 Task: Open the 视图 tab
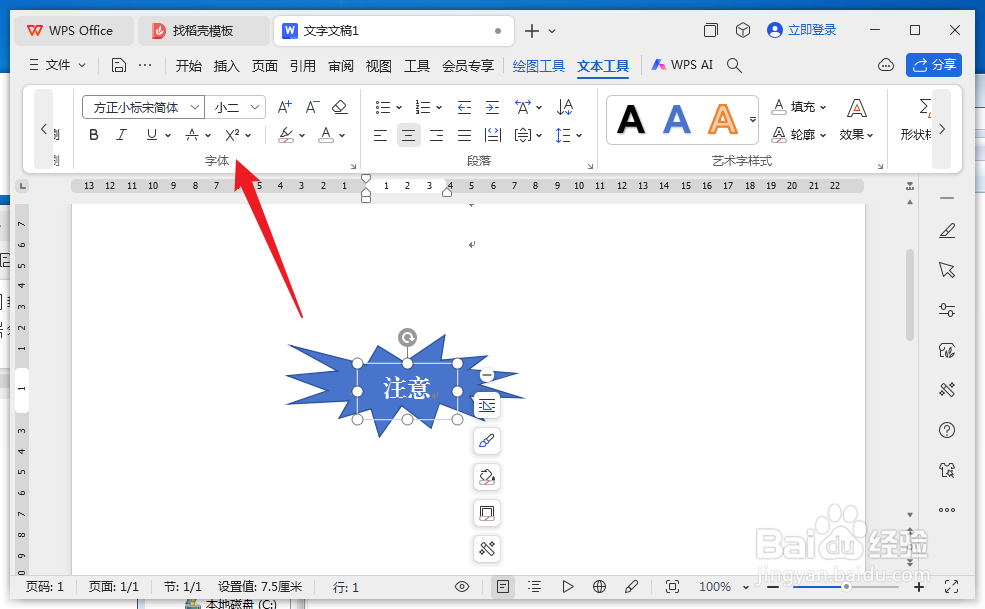(379, 66)
